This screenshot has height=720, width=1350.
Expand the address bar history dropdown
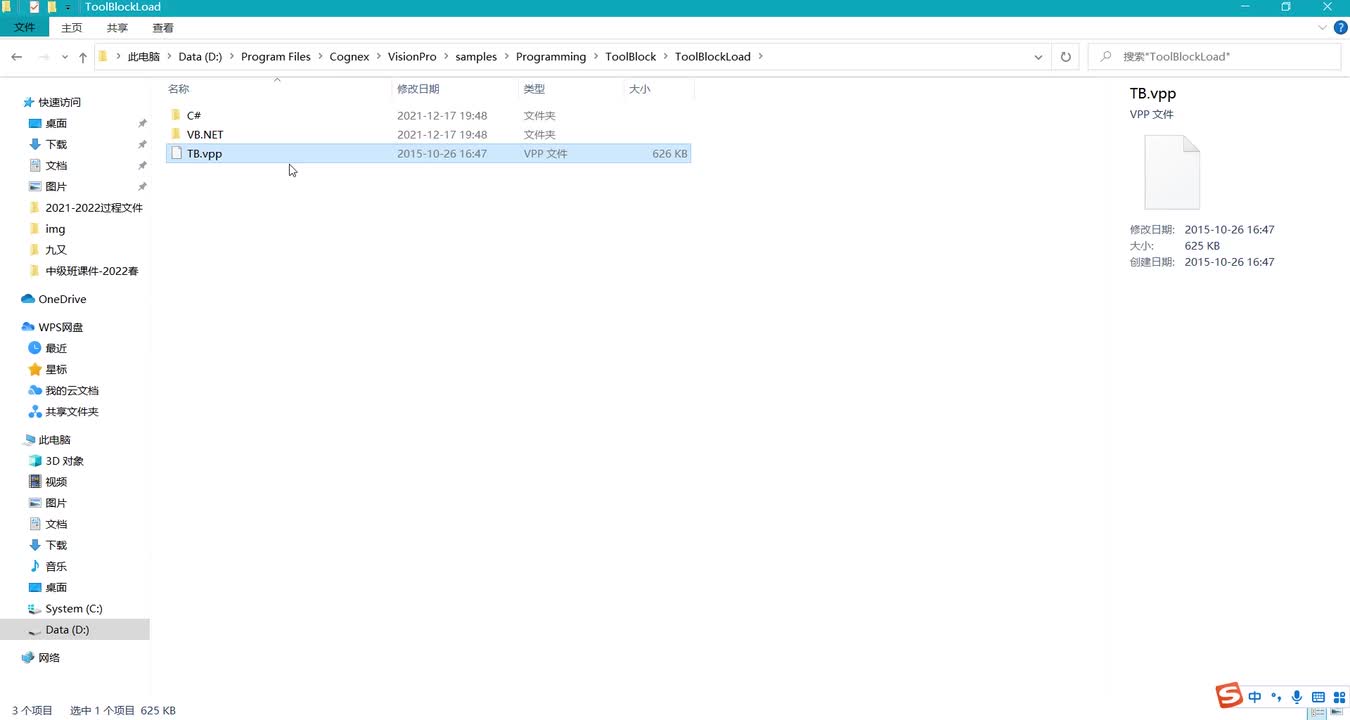tap(1039, 57)
